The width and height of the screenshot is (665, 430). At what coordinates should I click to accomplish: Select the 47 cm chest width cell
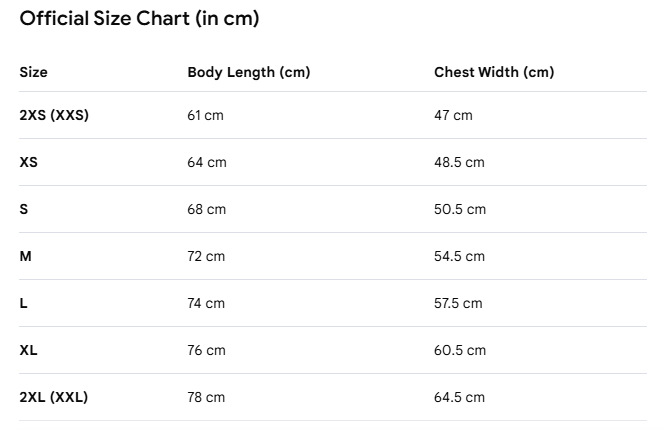(x=453, y=115)
